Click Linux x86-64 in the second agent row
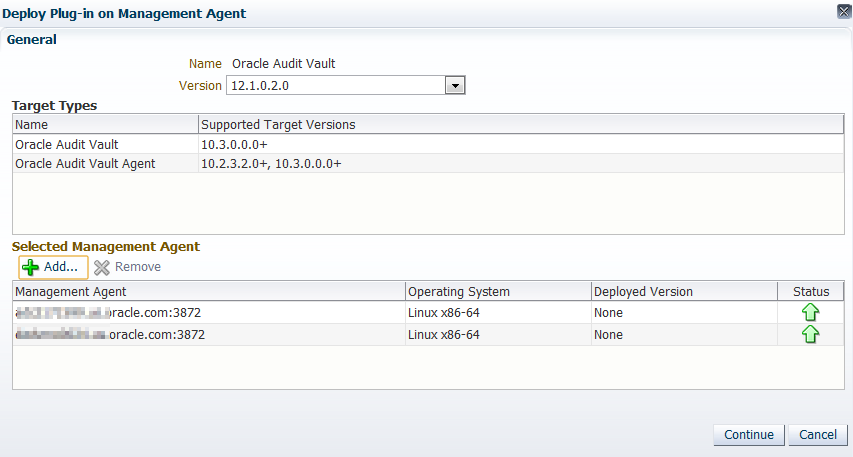The width and height of the screenshot is (853, 457). tap(443, 335)
